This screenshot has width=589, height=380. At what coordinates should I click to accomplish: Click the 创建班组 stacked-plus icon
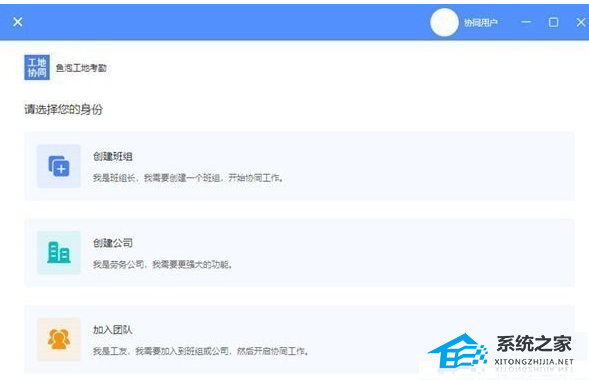pos(59,166)
